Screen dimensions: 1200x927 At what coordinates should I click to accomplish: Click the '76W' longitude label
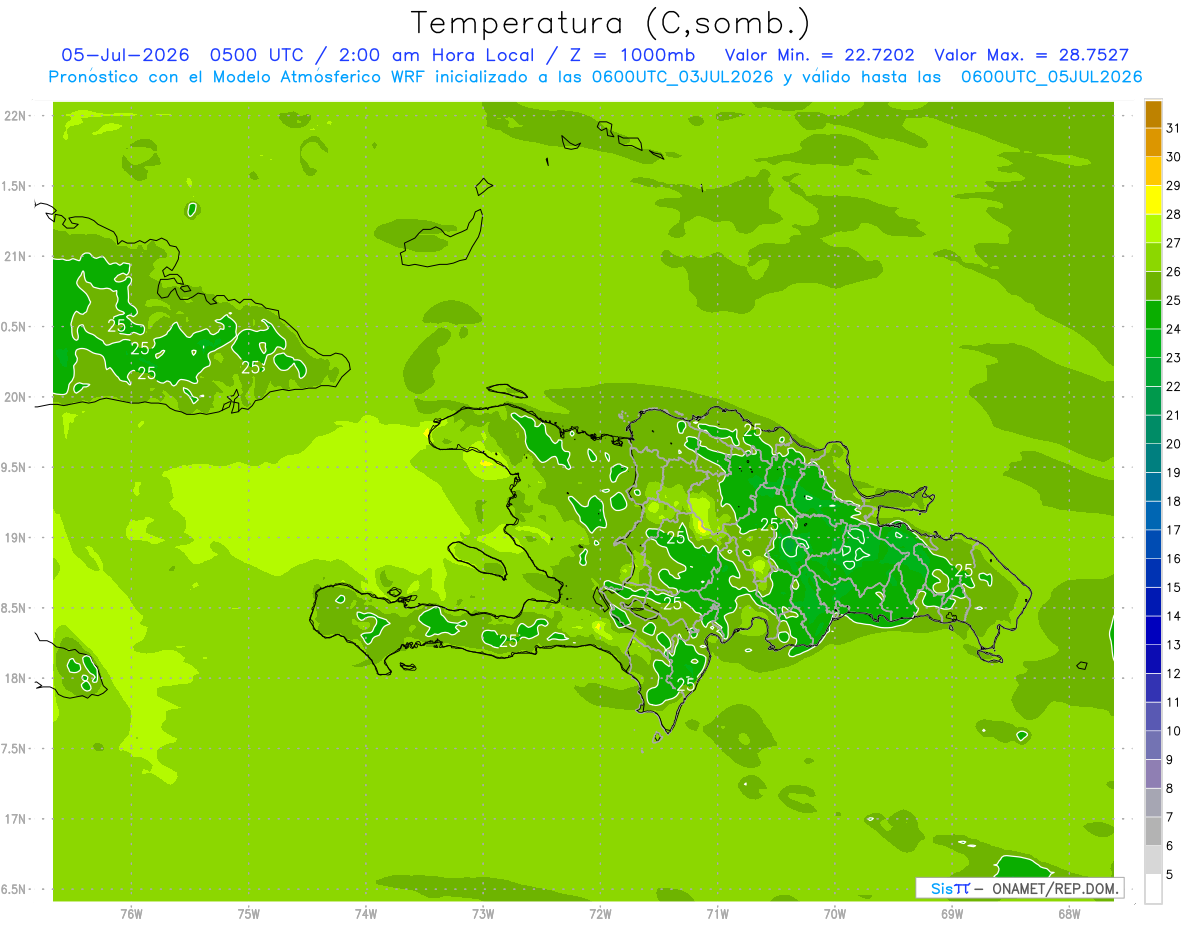[131, 914]
